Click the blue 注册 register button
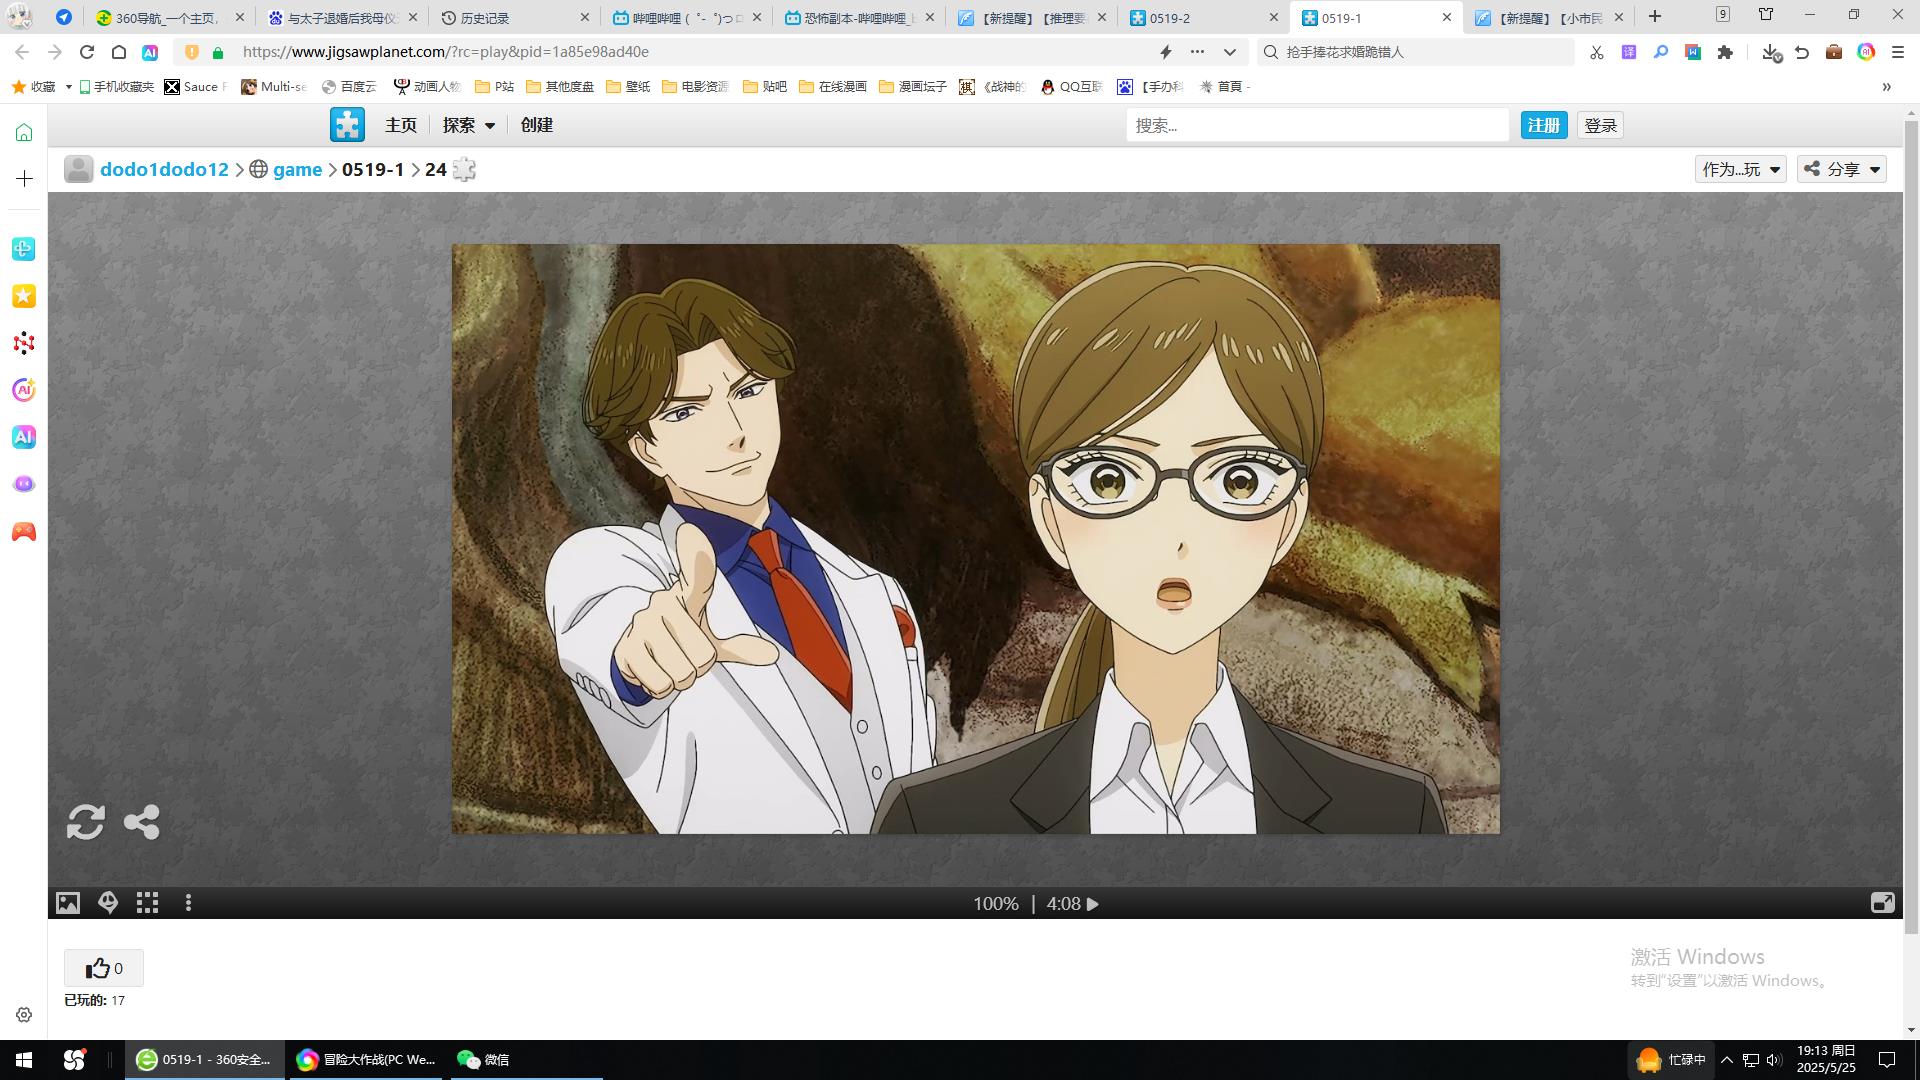 click(1544, 125)
